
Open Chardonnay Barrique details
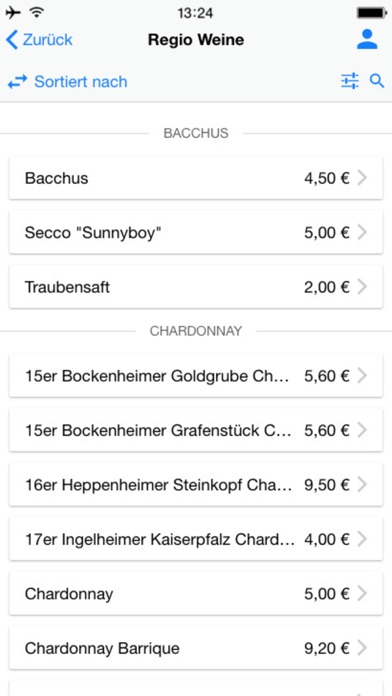tap(196, 649)
